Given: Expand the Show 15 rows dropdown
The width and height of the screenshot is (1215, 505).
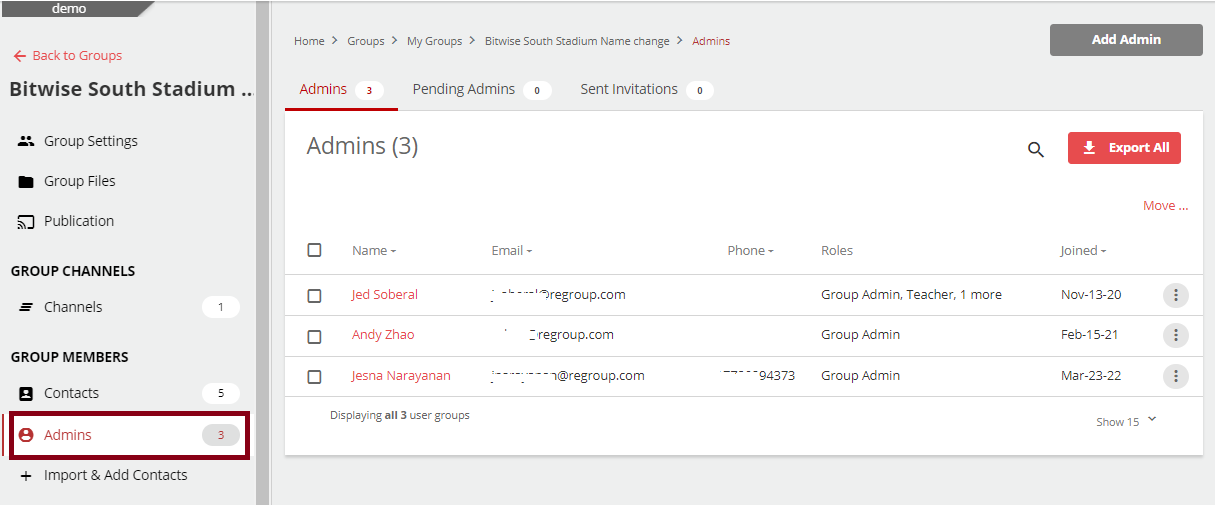Looking at the screenshot, I should pyautogui.click(x=1127, y=421).
